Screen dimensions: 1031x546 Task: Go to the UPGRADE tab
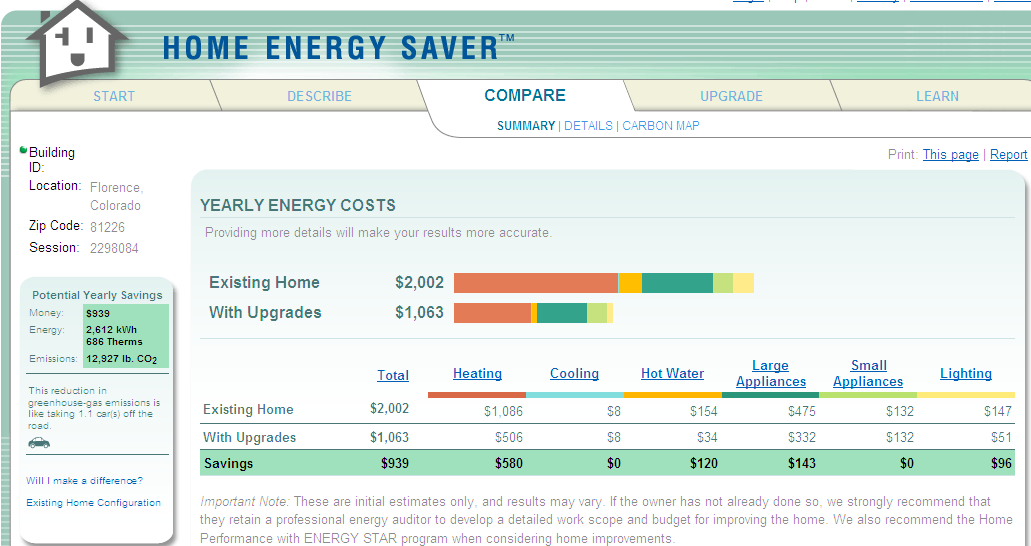731,96
